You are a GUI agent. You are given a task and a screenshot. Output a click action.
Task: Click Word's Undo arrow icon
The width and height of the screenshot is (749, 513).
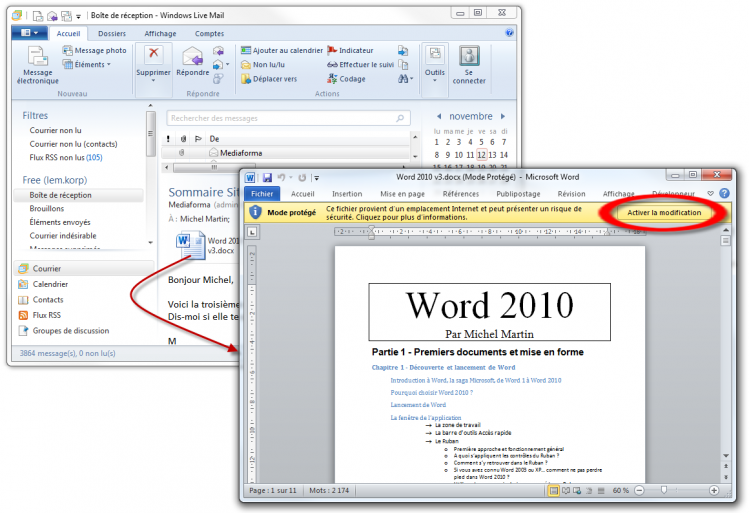coord(281,178)
